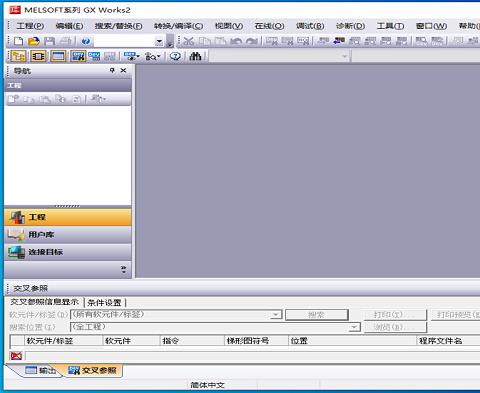Click the 打印(Y) button
The height and width of the screenshot is (393, 480).
pos(395,315)
